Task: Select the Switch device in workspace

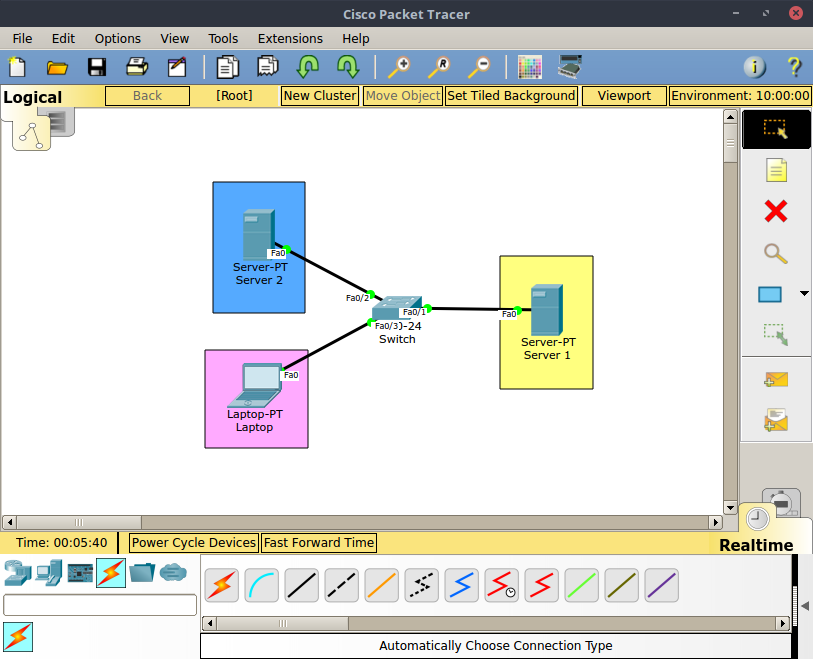Action: pos(397,308)
